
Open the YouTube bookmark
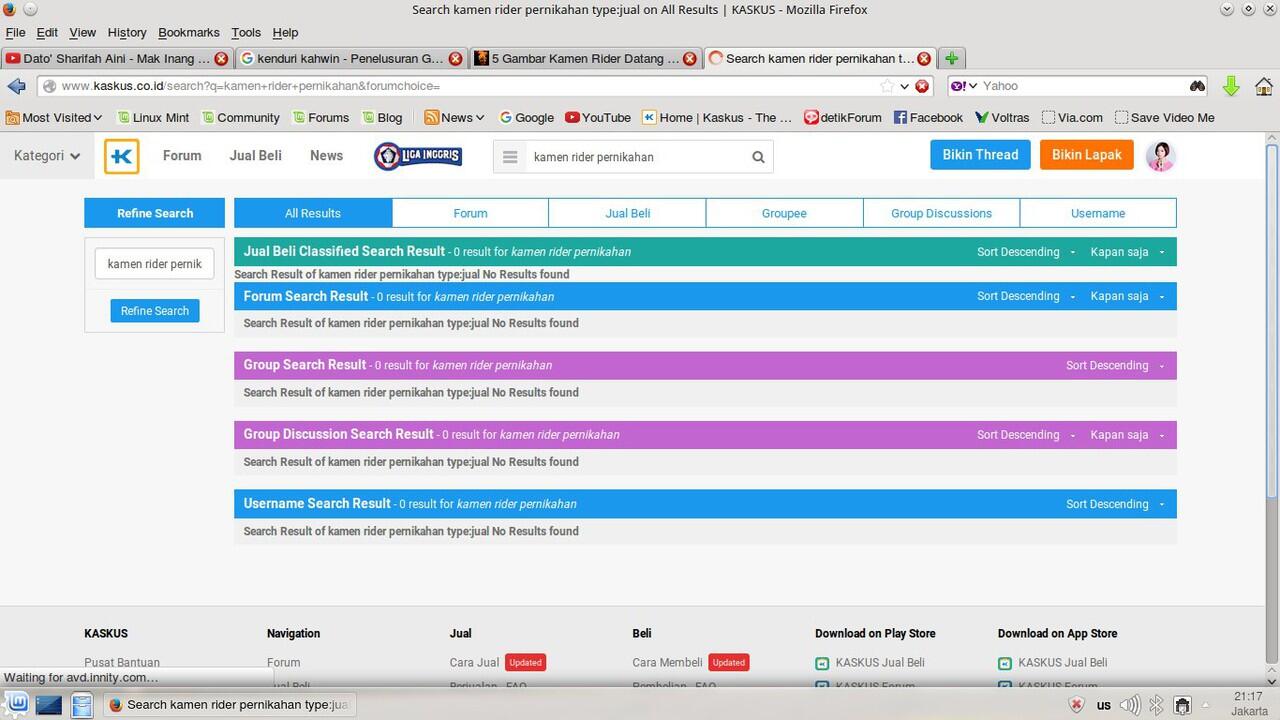tap(597, 117)
